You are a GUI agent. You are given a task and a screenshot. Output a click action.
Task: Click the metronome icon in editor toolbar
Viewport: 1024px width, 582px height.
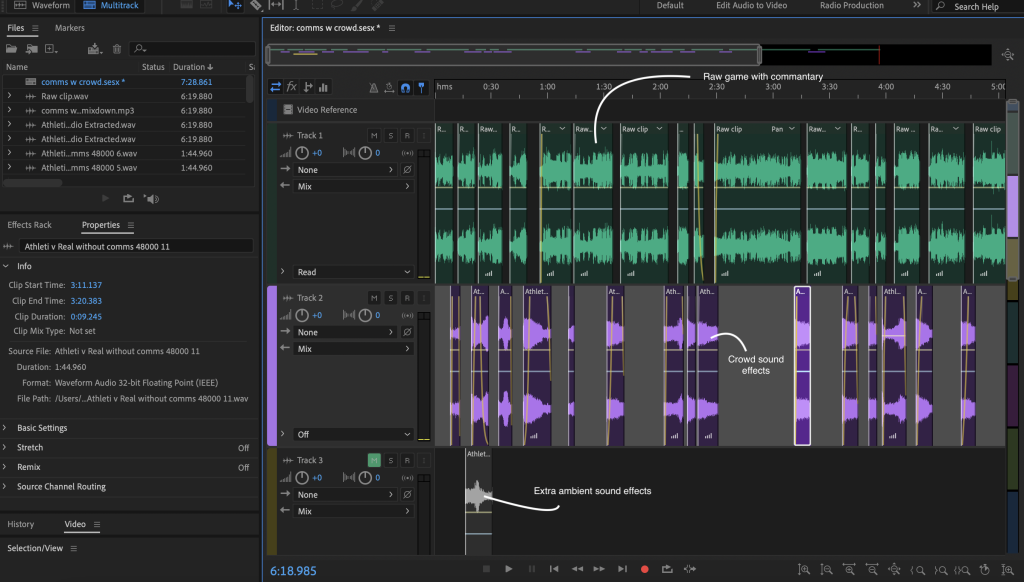374,88
